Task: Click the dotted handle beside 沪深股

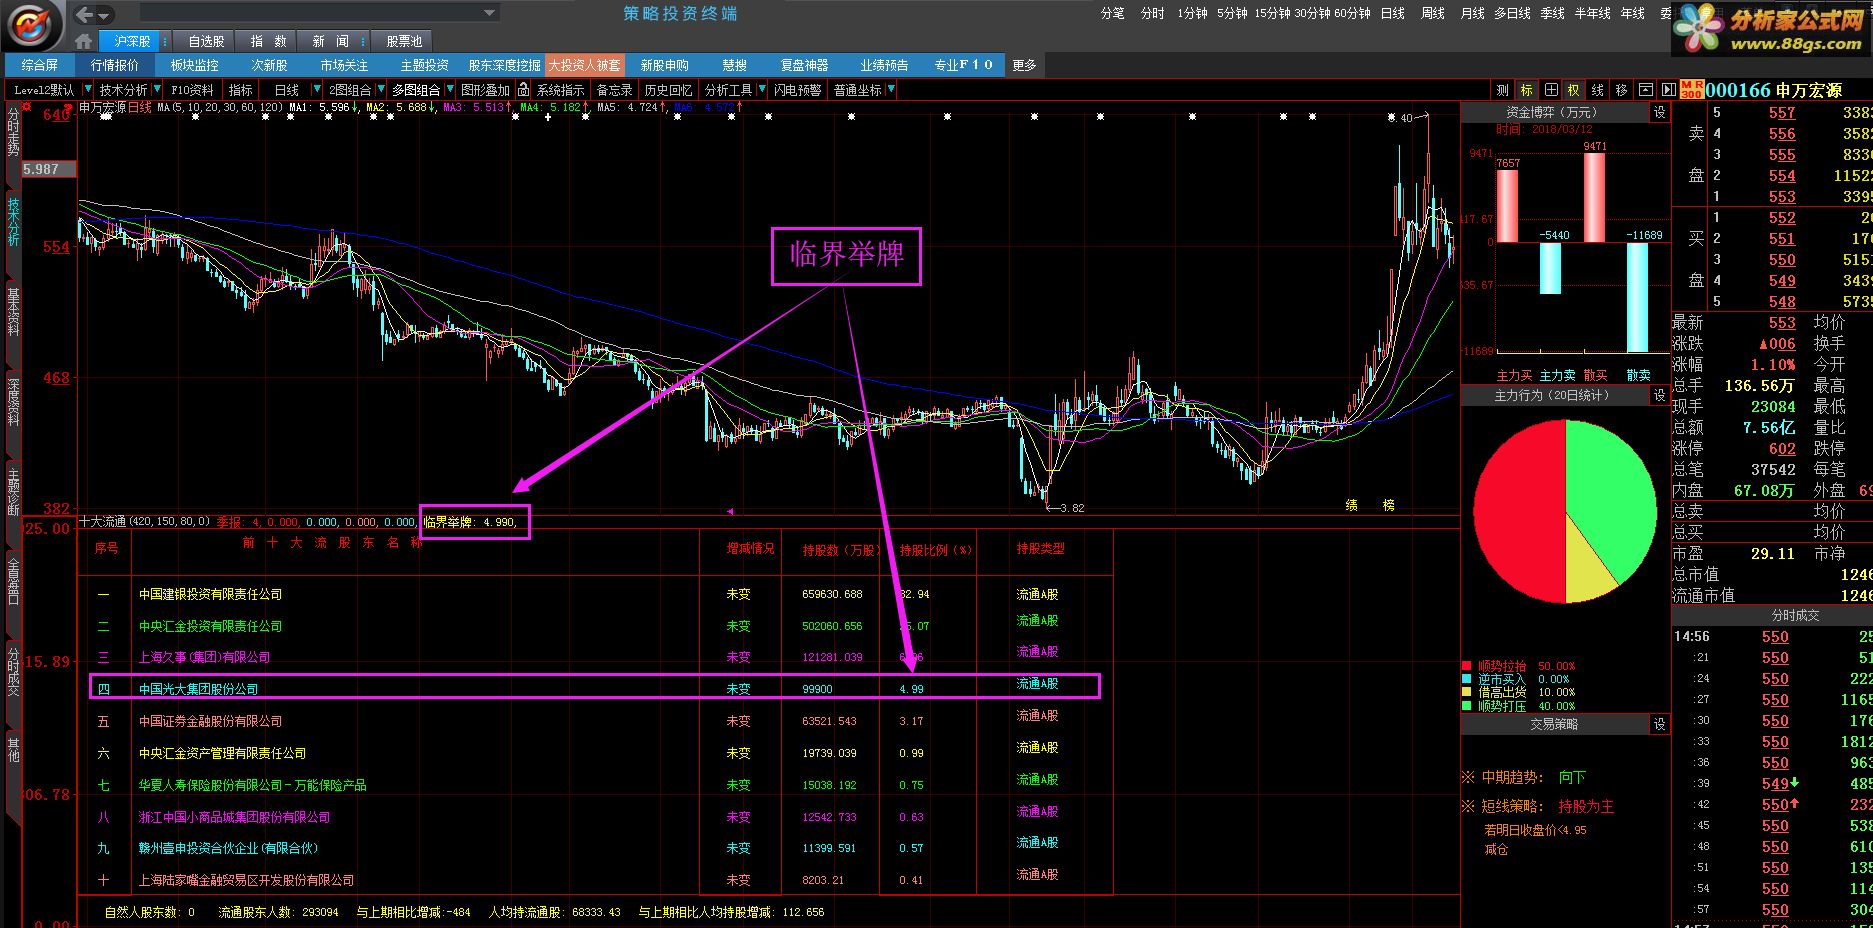Action: 165,41
